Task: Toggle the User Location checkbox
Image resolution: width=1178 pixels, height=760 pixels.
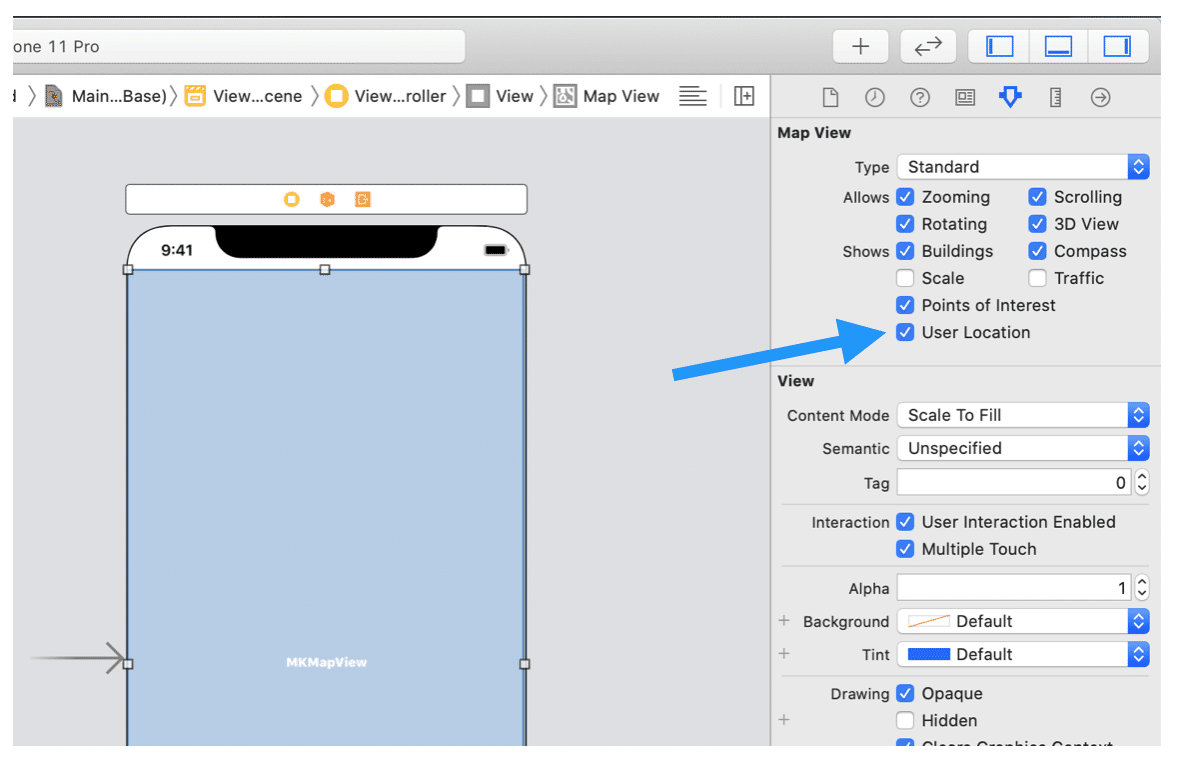Action: click(x=905, y=332)
